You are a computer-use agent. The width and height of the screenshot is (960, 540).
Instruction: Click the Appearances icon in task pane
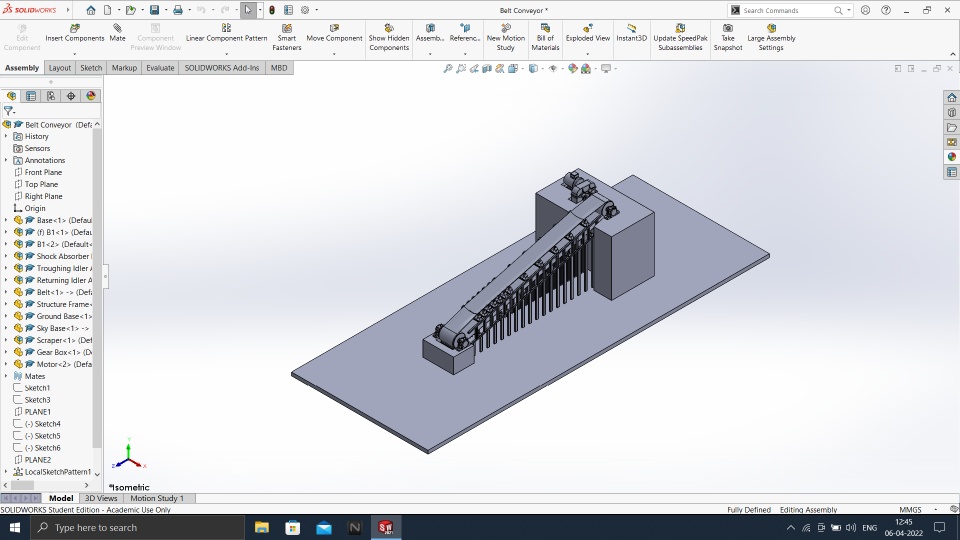[952, 157]
